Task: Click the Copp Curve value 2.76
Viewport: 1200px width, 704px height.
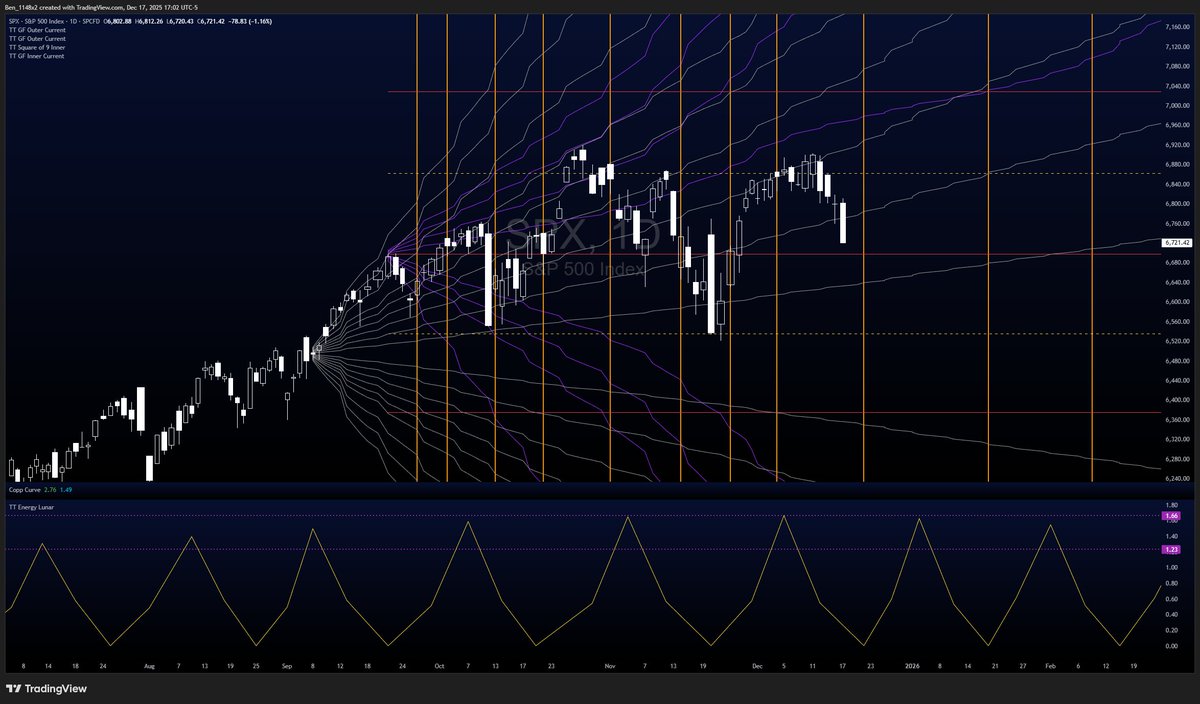Action: coord(52,490)
